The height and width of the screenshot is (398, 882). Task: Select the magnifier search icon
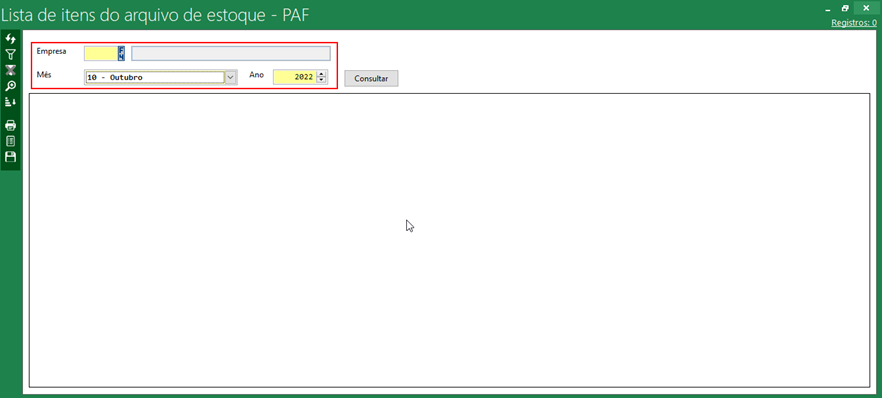tap(10, 86)
